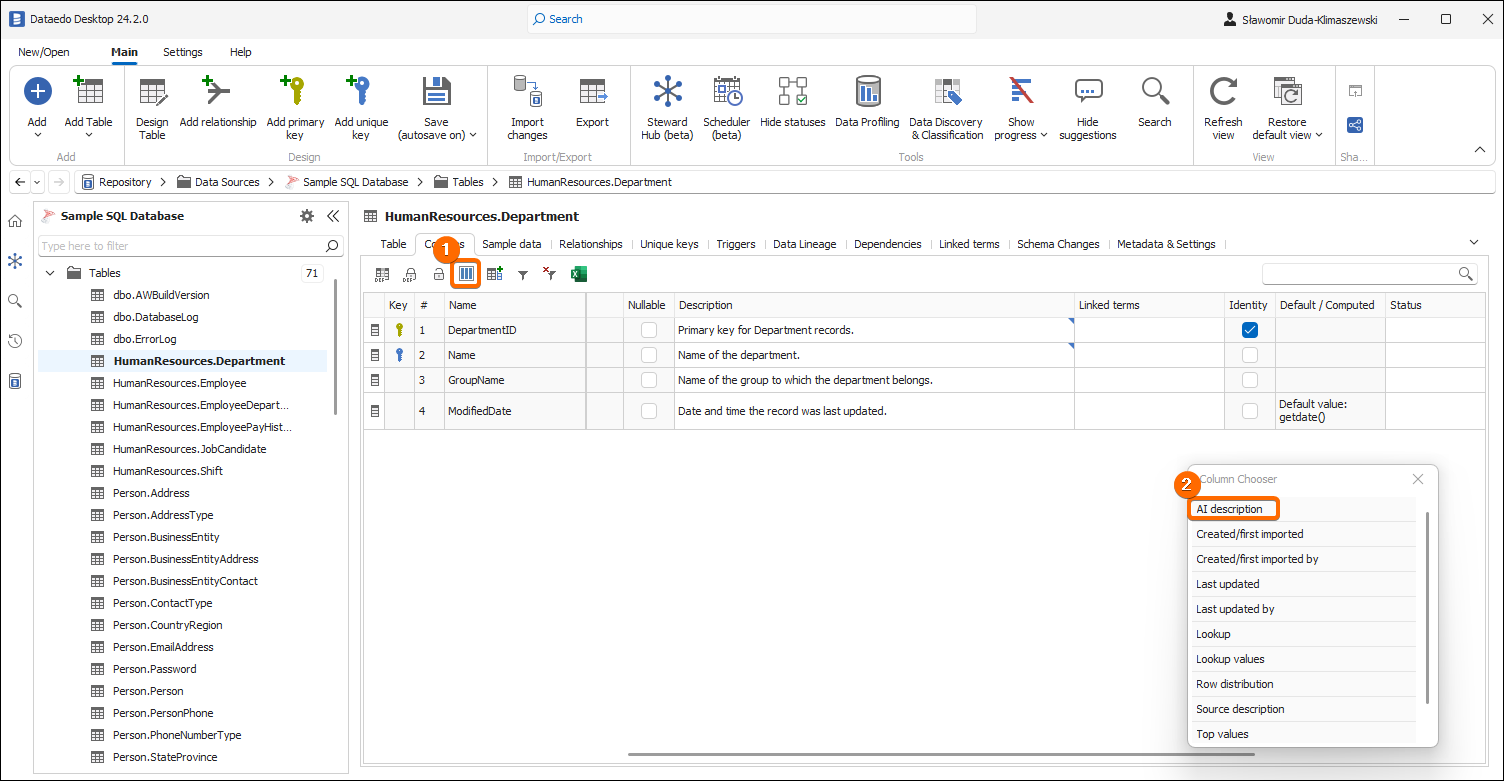1504x781 pixels.
Task: Click the Add Table icon
Action: coord(89,91)
